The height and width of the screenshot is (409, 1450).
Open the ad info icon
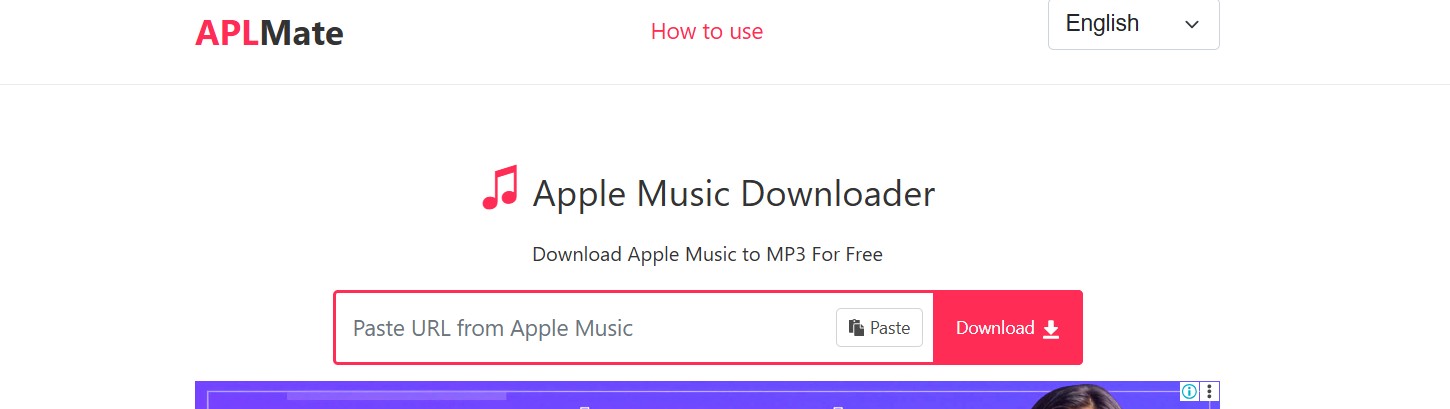pyautogui.click(x=1189, y=391)
